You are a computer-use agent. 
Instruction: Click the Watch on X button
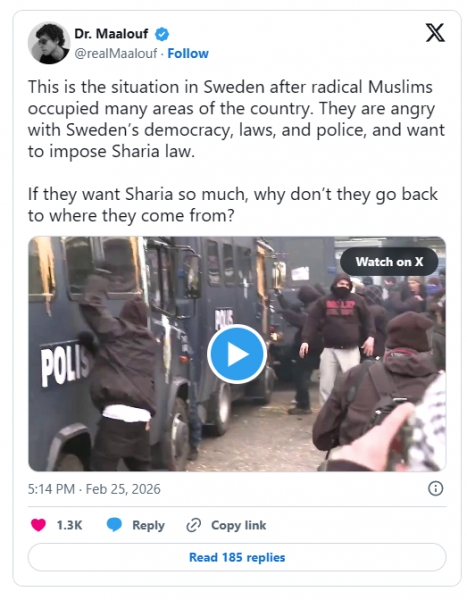(389, 262)
